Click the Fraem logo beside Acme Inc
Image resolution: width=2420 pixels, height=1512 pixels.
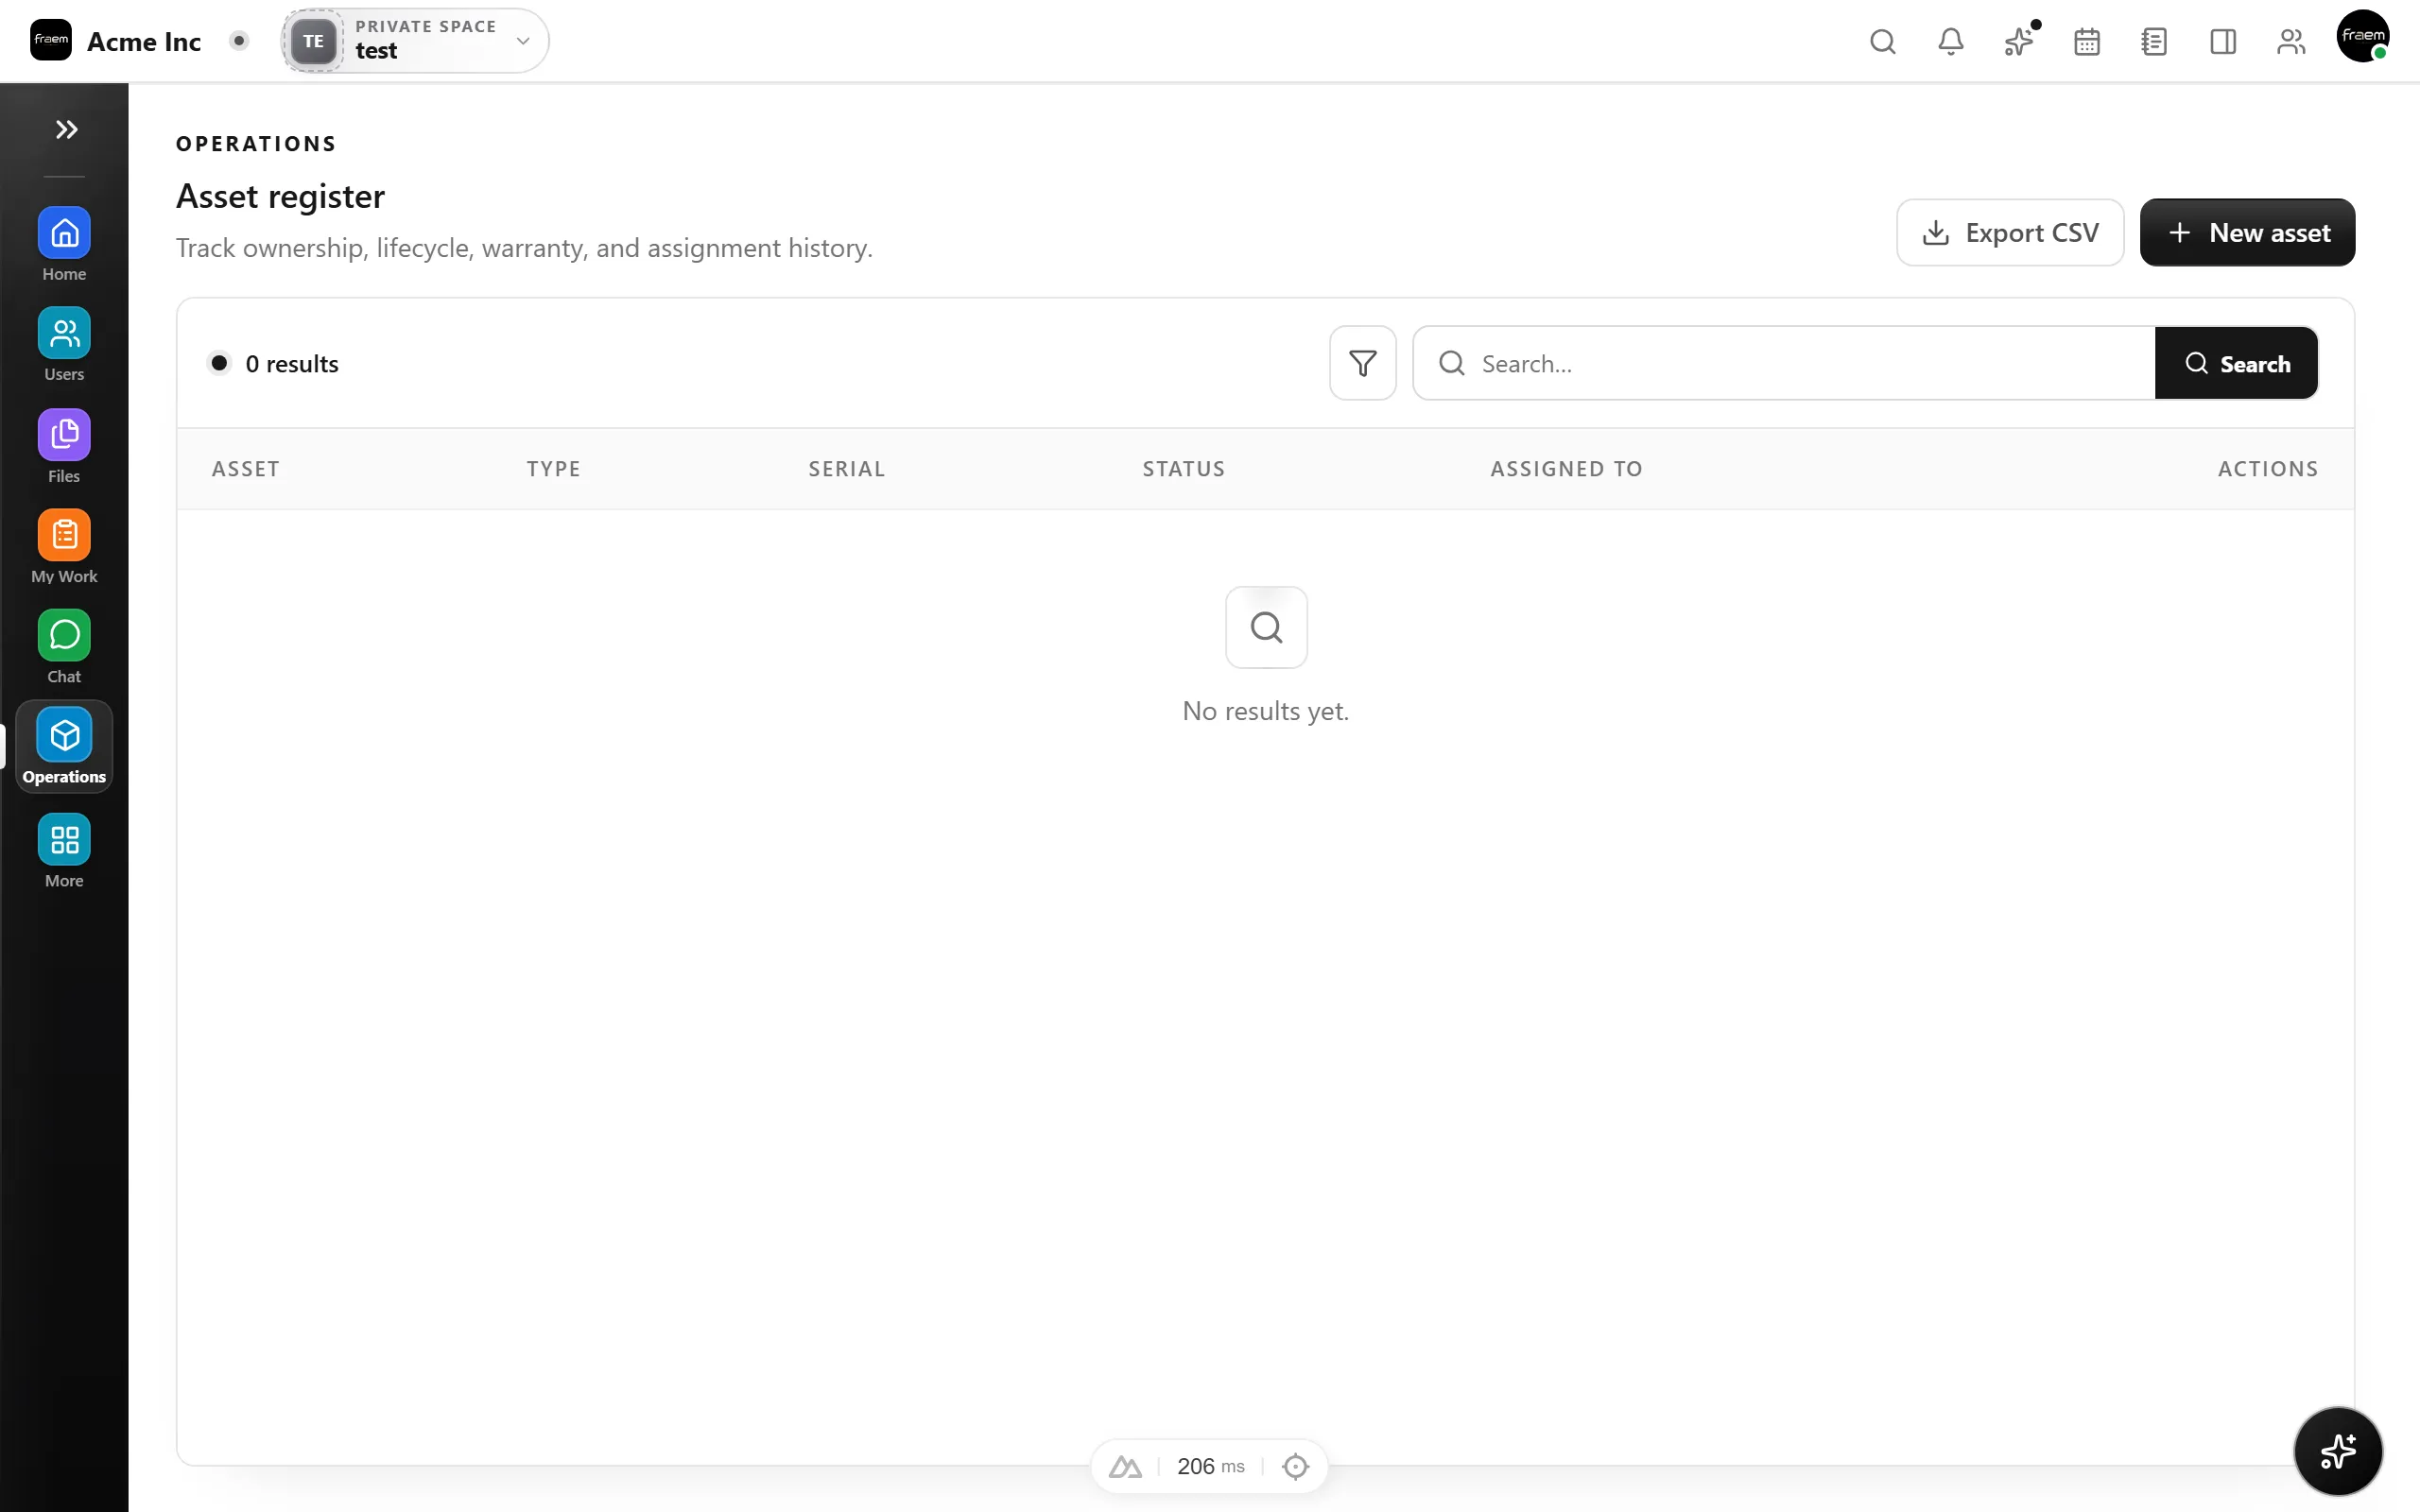tap(51, 40)
